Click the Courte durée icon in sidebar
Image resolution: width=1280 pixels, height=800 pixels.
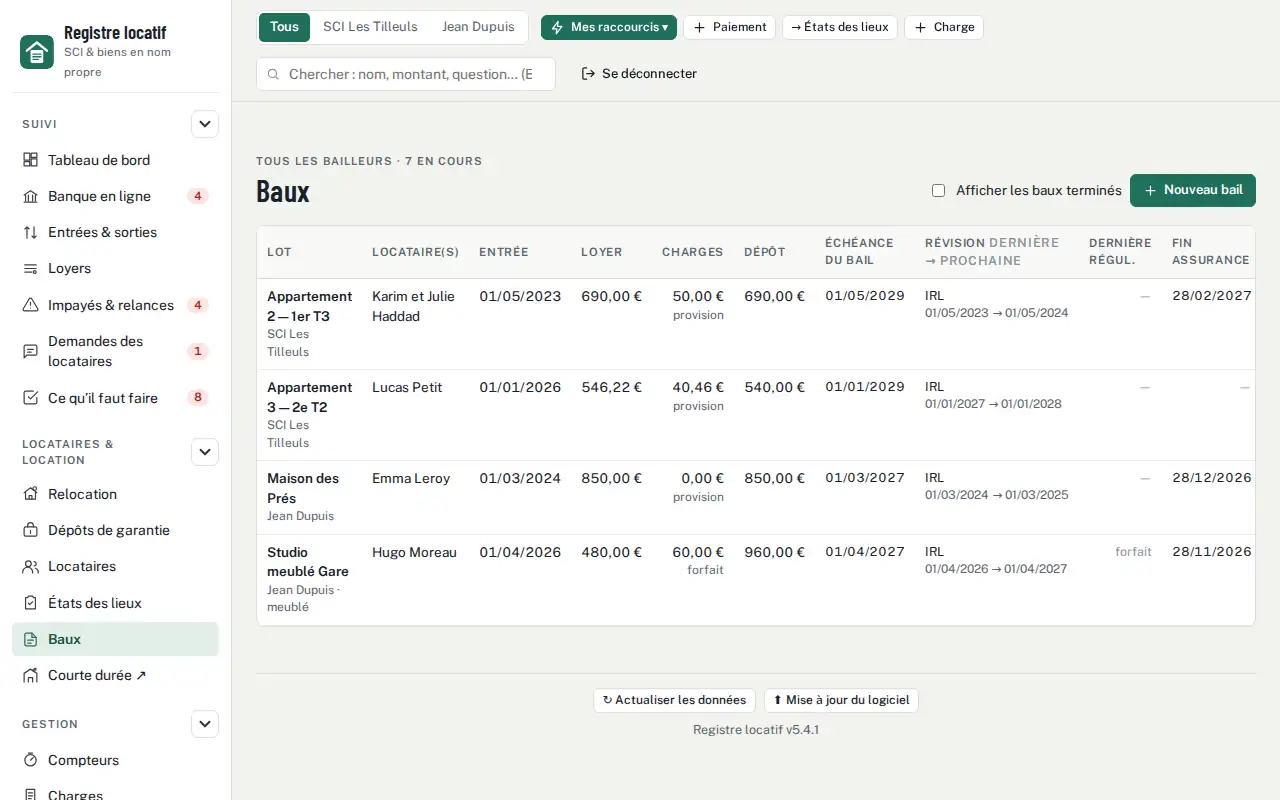tap(30, 675)
